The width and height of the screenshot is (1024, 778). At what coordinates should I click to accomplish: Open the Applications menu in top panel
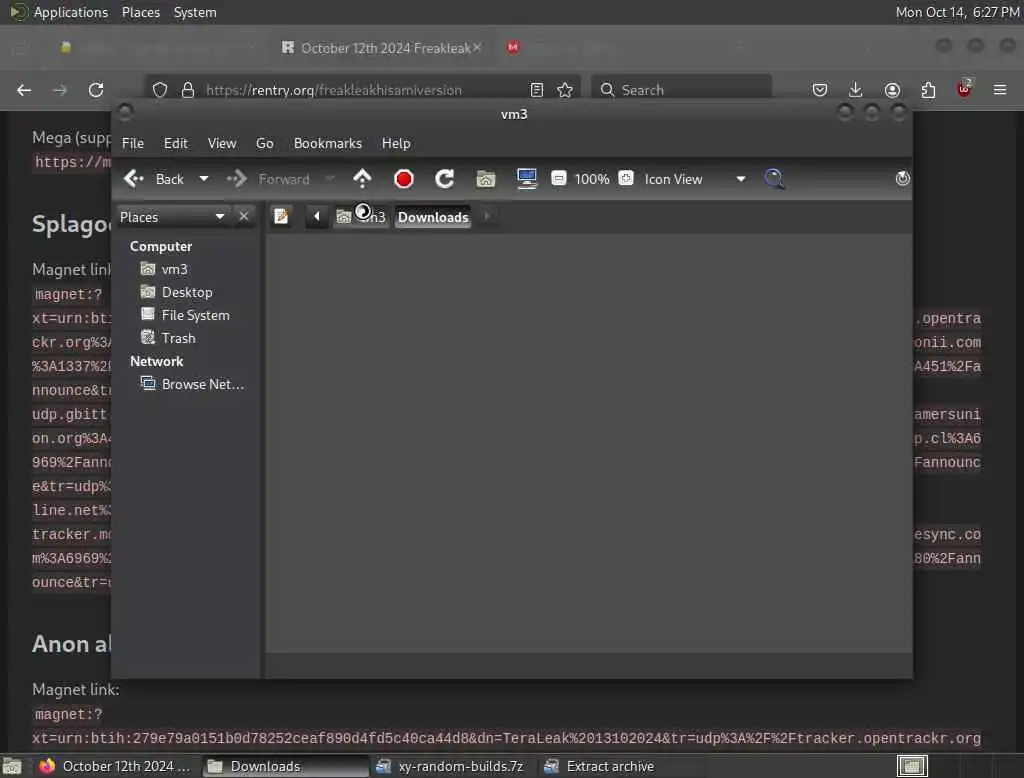[59, 12]
